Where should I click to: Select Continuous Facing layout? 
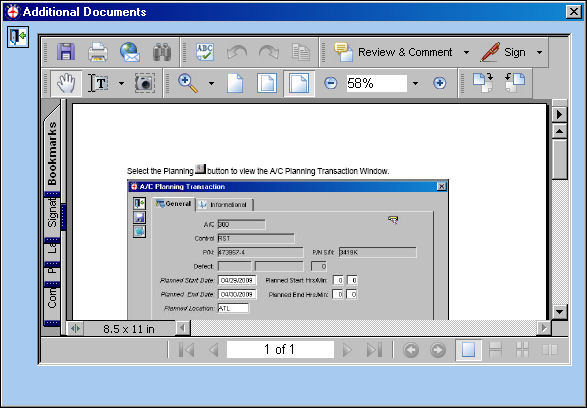click(x=522, y=350)
